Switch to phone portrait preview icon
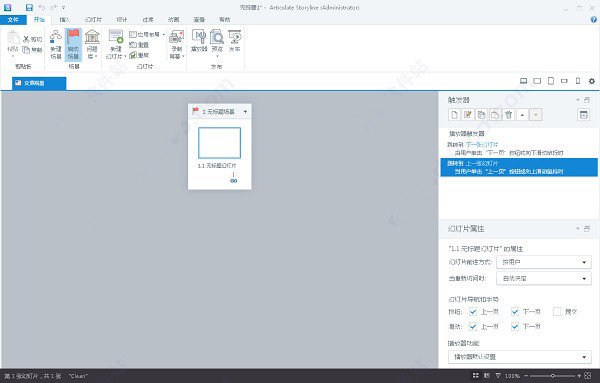Screen dimensions: 600x383 [578, 81]
